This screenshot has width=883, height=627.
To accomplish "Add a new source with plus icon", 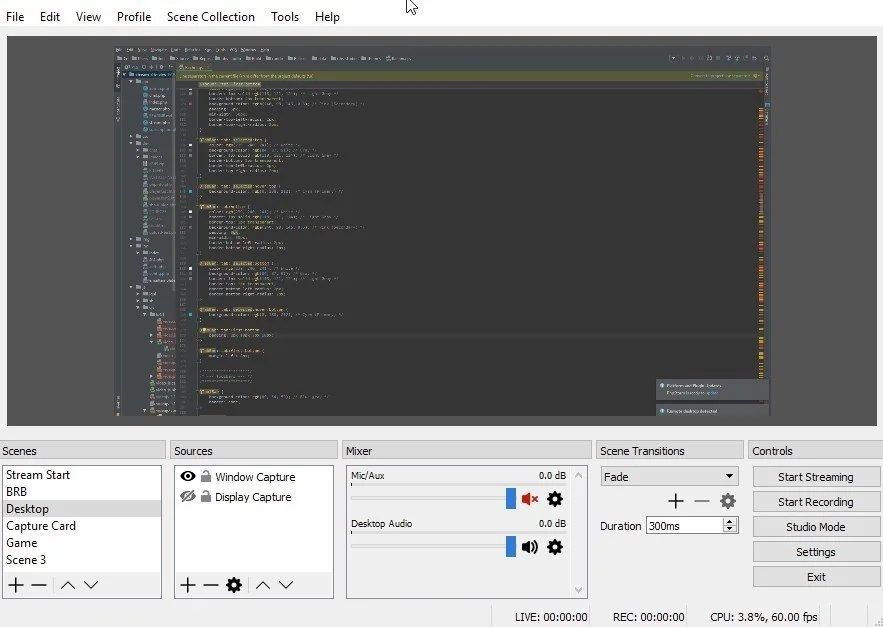I will click(x=187, y=585).
